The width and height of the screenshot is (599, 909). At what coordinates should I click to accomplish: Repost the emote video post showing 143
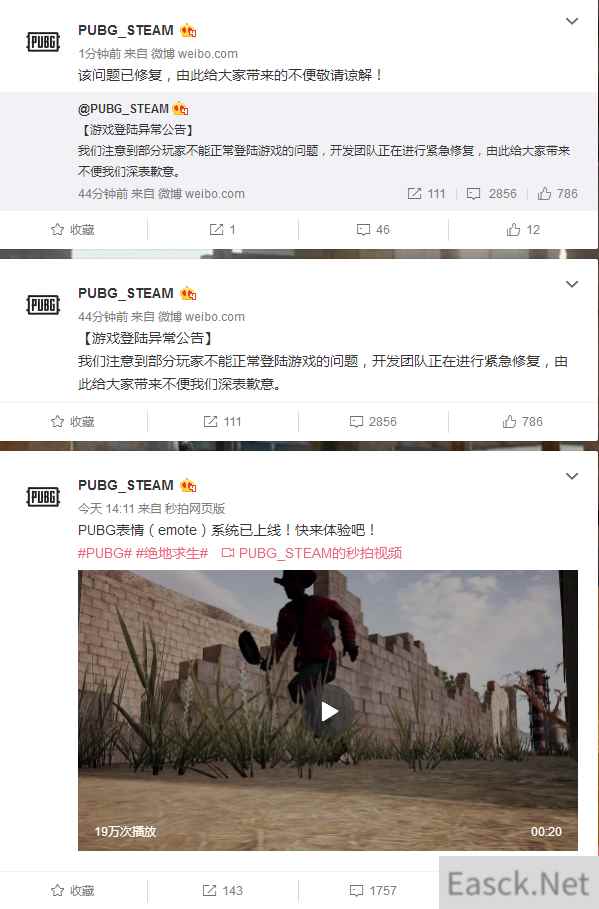click(x=223, y=890)
